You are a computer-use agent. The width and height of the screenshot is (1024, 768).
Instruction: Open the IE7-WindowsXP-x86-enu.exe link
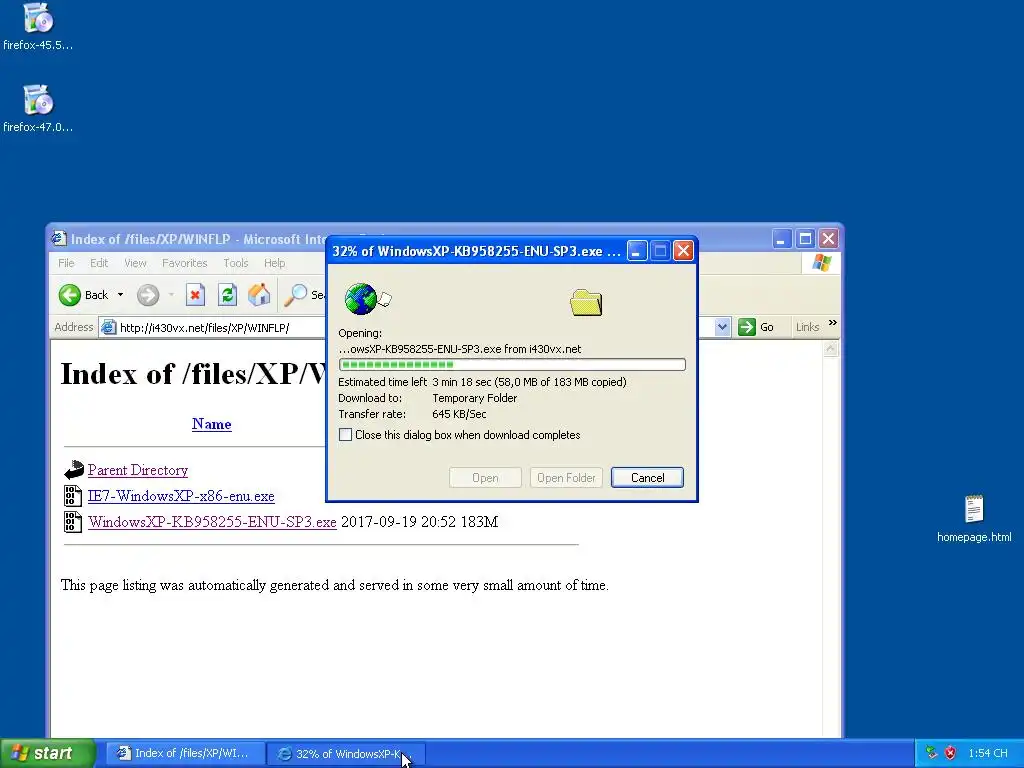click(181, 496)
